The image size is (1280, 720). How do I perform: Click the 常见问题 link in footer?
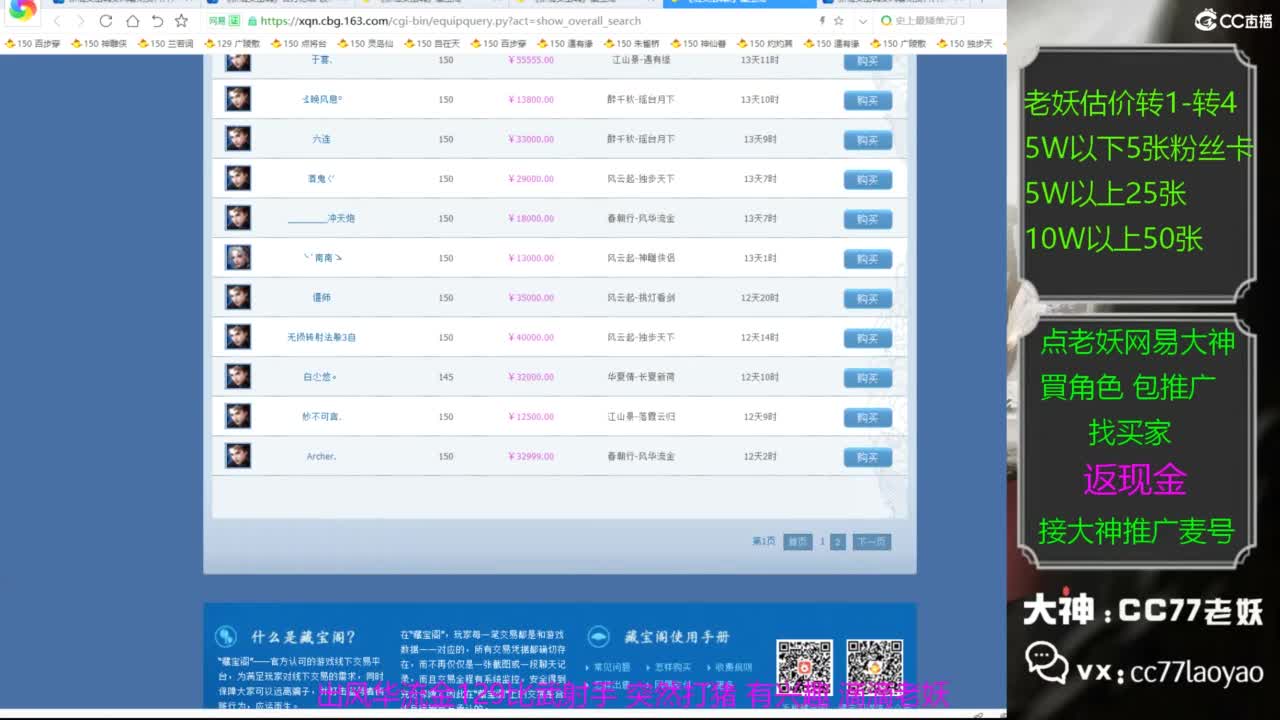pos(612,667)
